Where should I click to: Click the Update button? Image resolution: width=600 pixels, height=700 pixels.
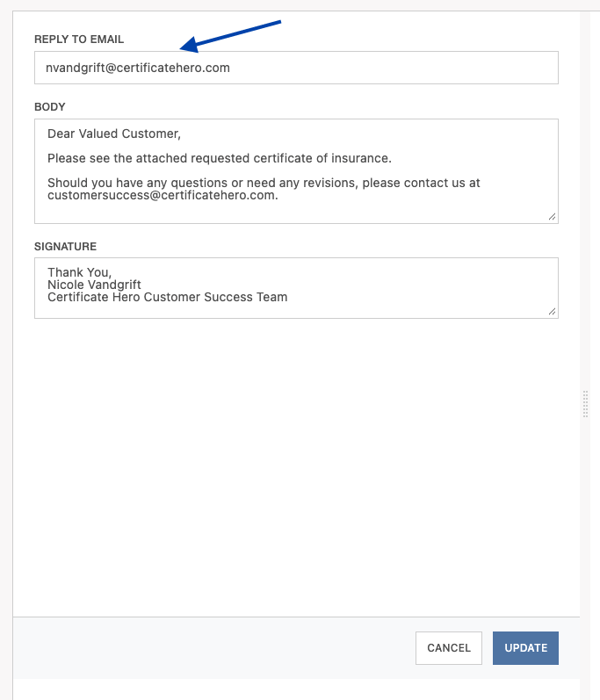pos(525,648)
